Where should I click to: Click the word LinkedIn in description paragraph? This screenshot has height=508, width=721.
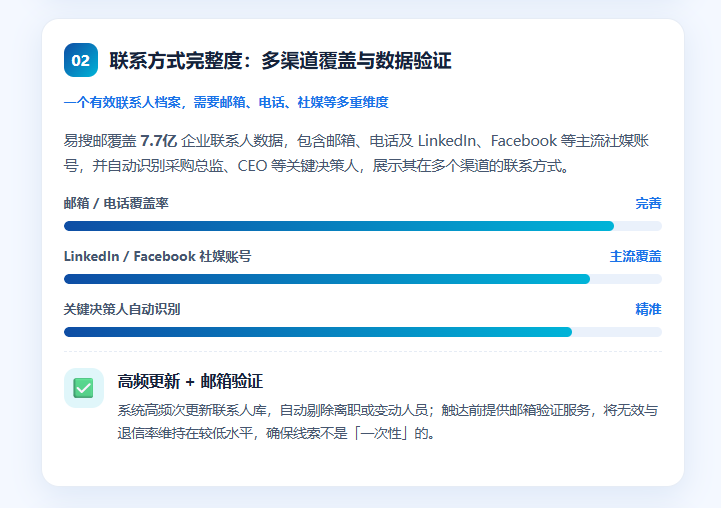pos(446,141)
